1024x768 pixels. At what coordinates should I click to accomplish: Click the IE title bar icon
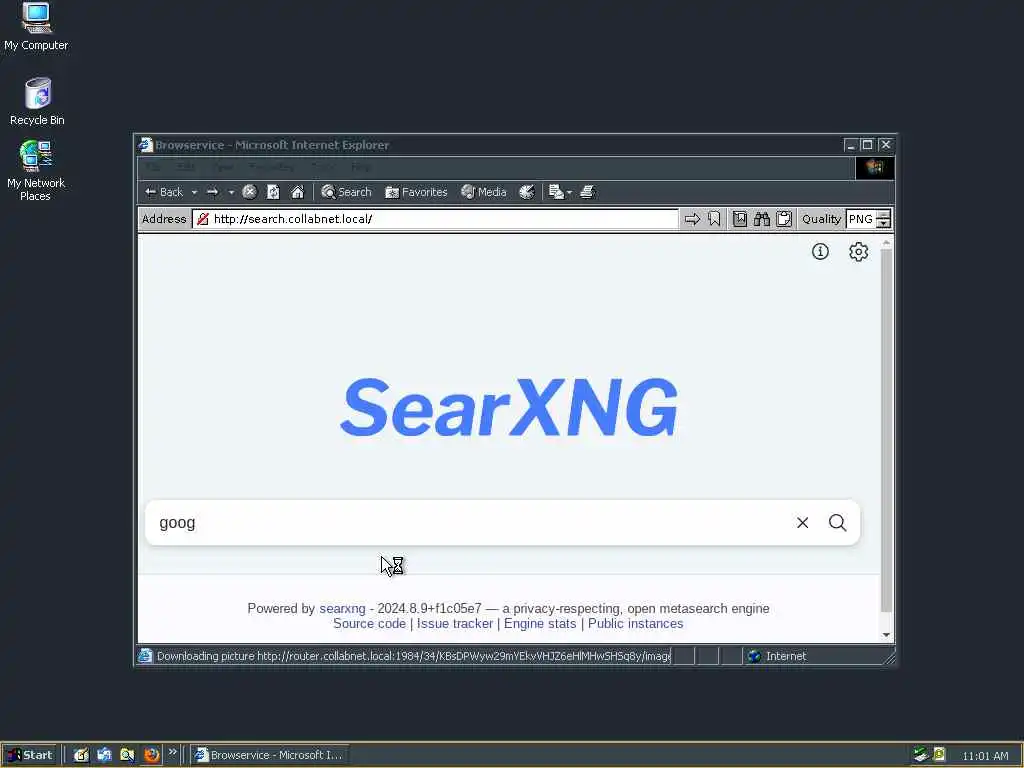point(146,145)
